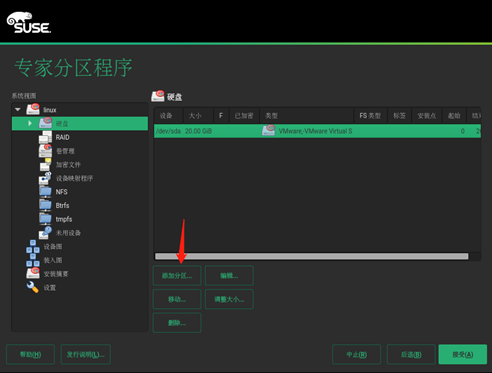The image size is (492, 373).
Task: Click the 硬盘 panel title disk icon
Action: tap(158, 96)
